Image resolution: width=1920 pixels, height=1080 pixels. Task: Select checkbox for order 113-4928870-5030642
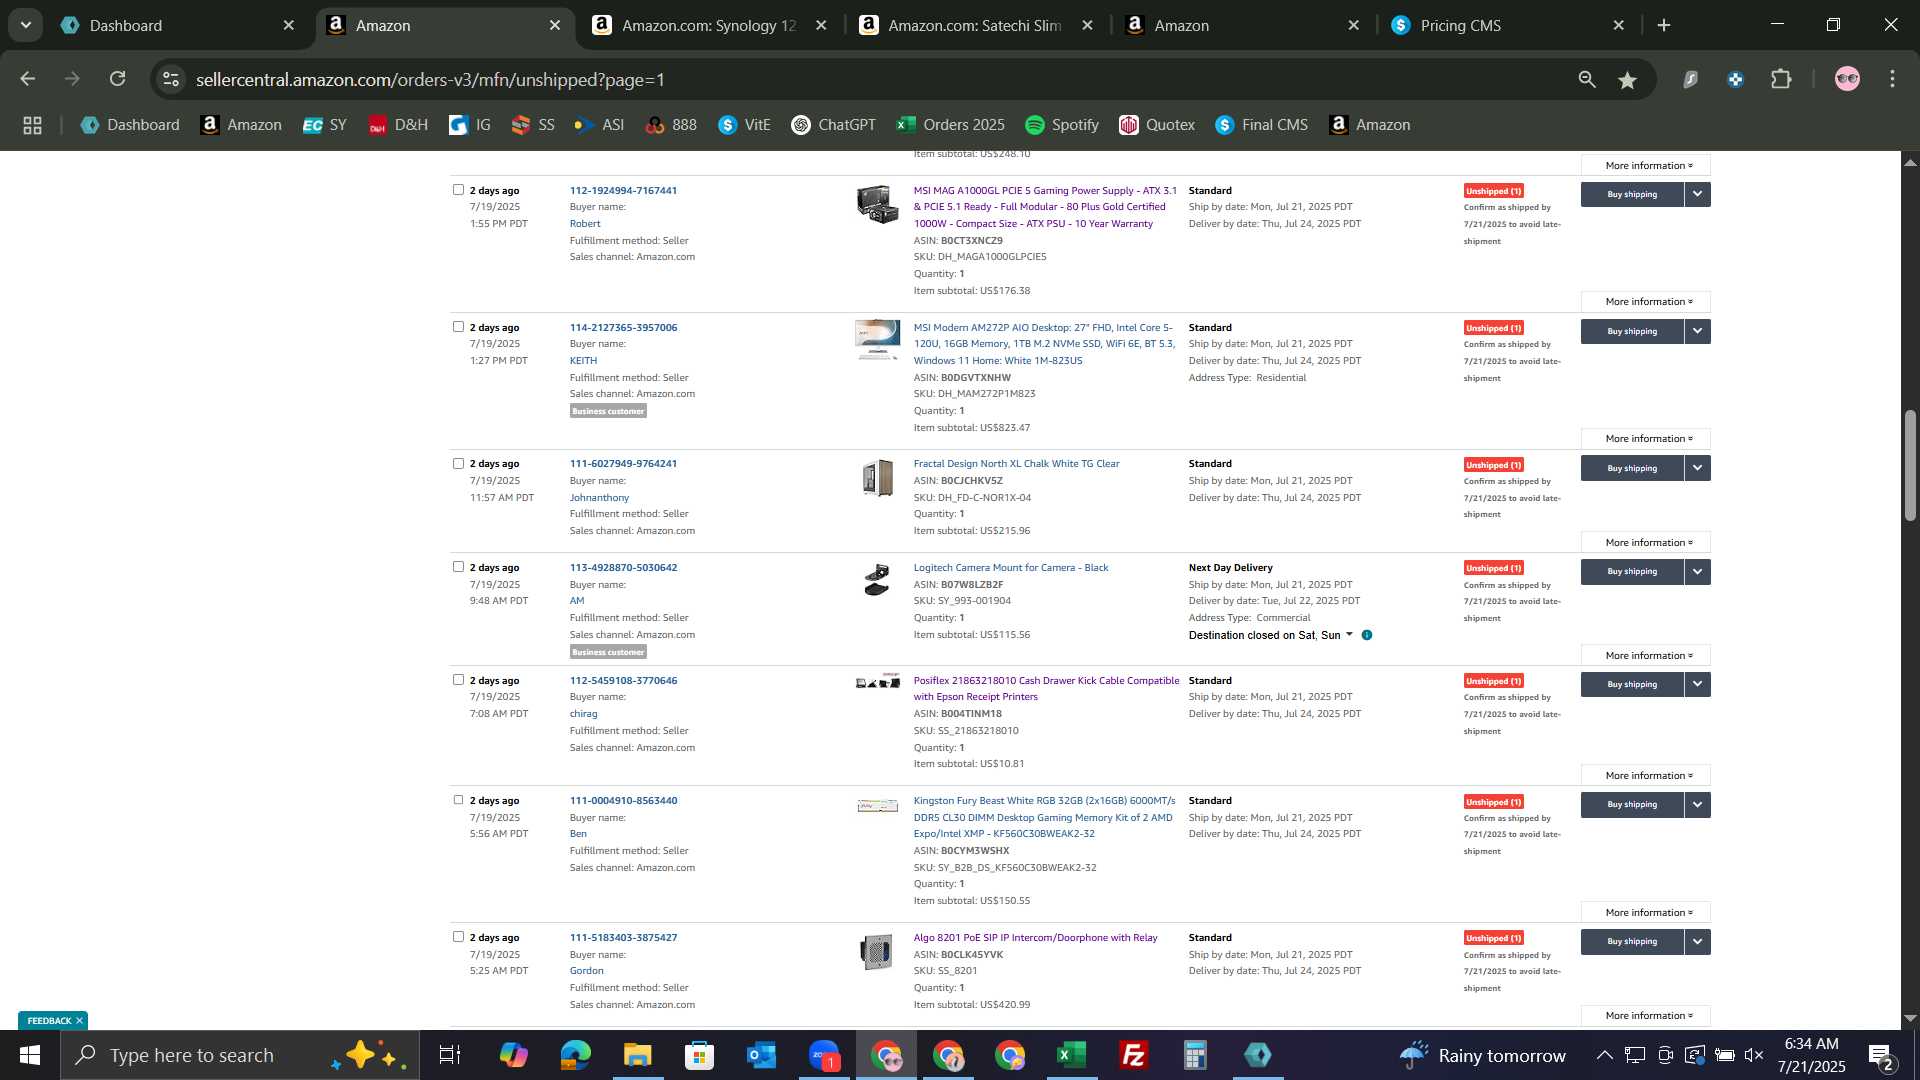tap(458, 566)
